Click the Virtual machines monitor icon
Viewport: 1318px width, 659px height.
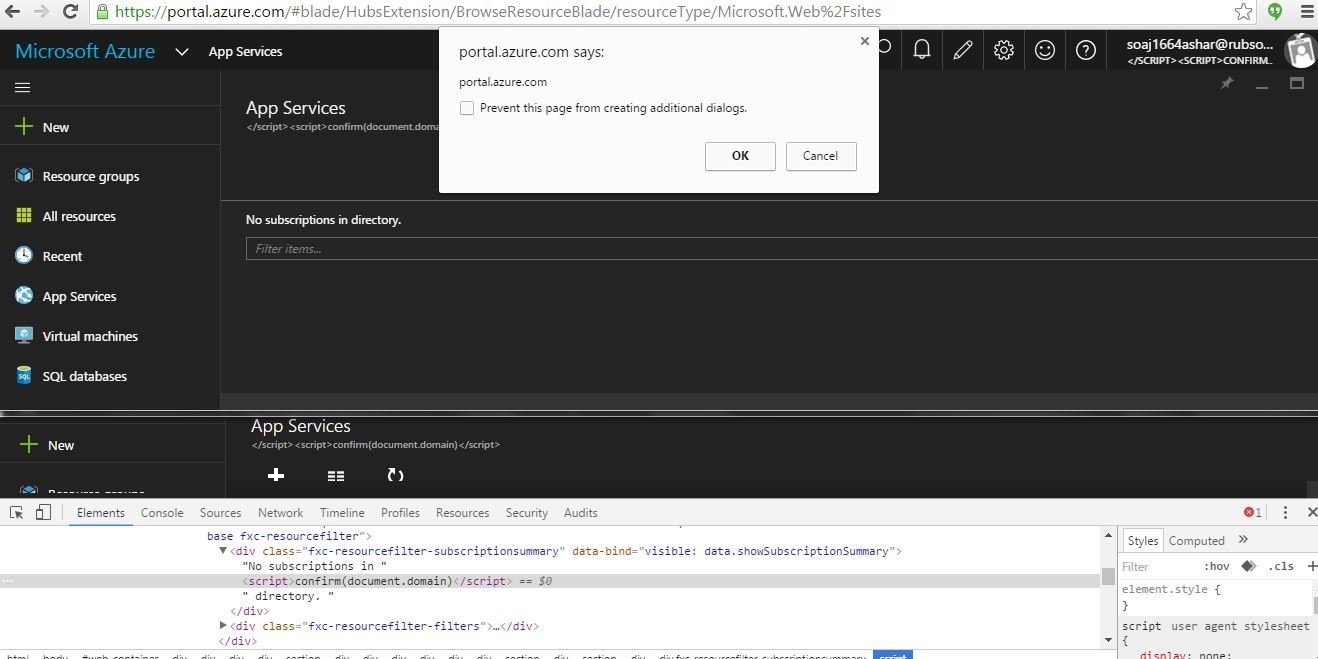coord(24,335)
